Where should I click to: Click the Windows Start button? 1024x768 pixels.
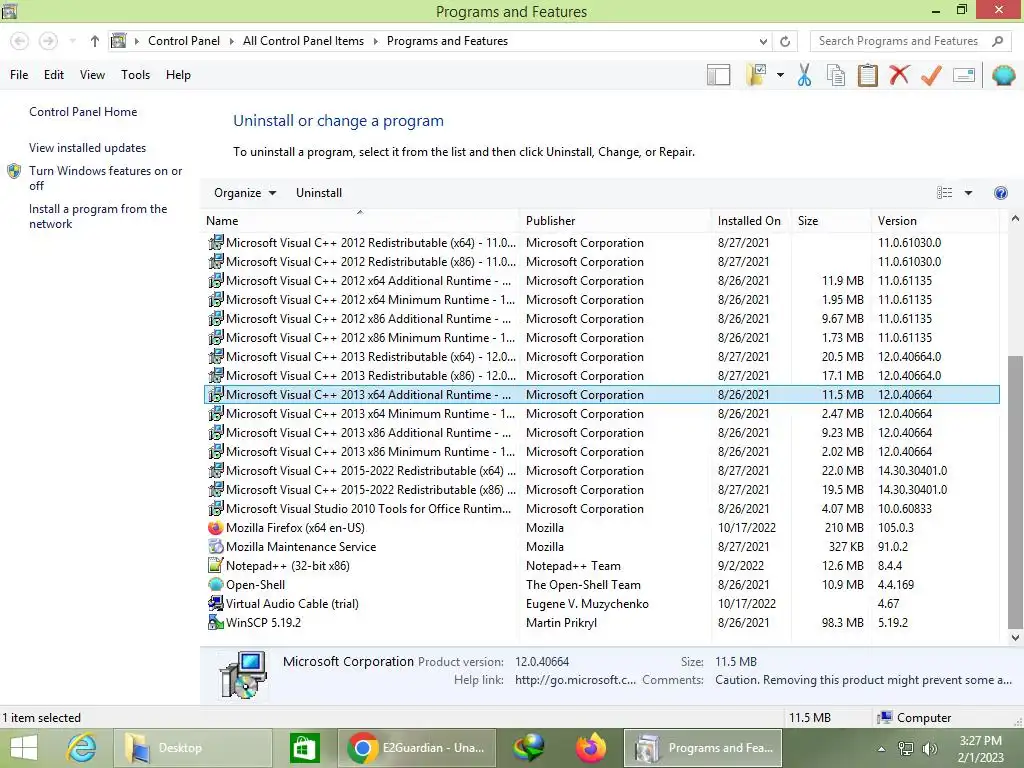coord(24,748)
